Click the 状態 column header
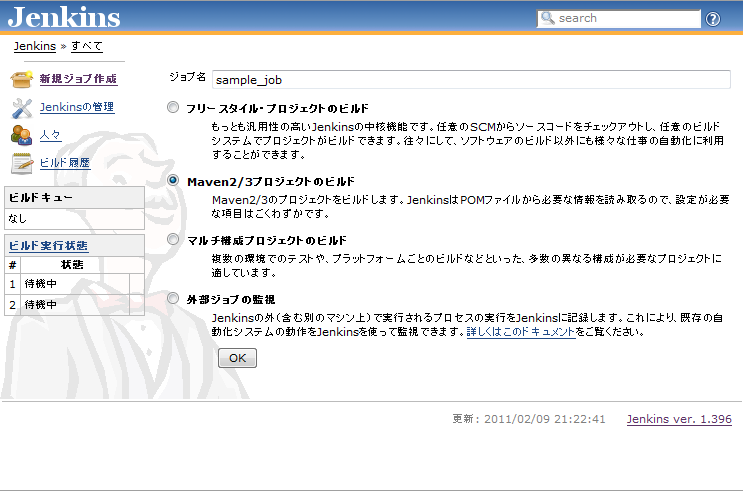 [72, 264]
